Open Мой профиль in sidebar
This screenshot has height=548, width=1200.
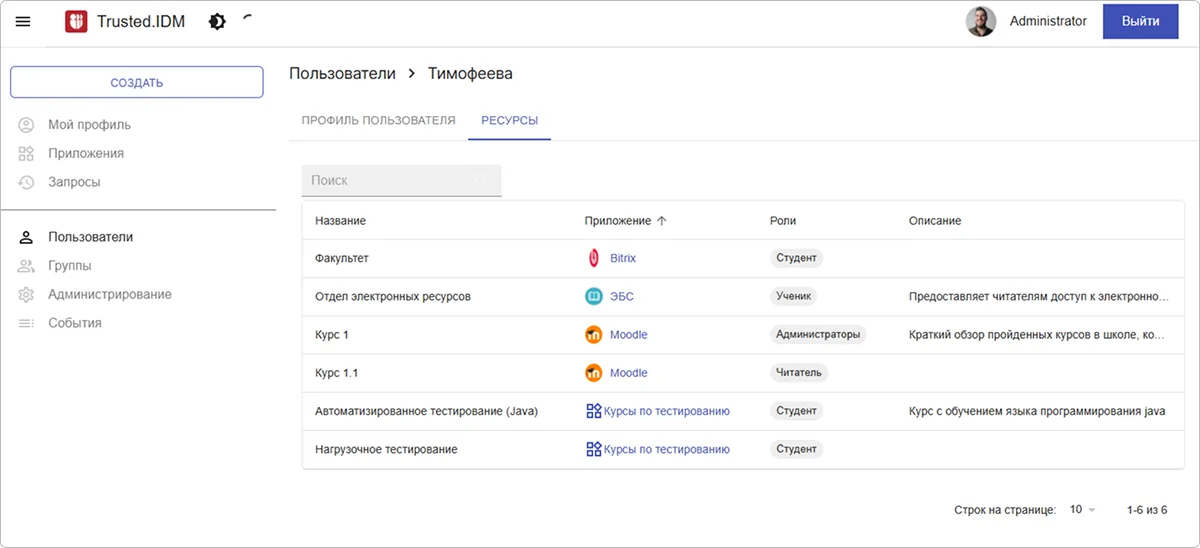(x=89, y=125)
